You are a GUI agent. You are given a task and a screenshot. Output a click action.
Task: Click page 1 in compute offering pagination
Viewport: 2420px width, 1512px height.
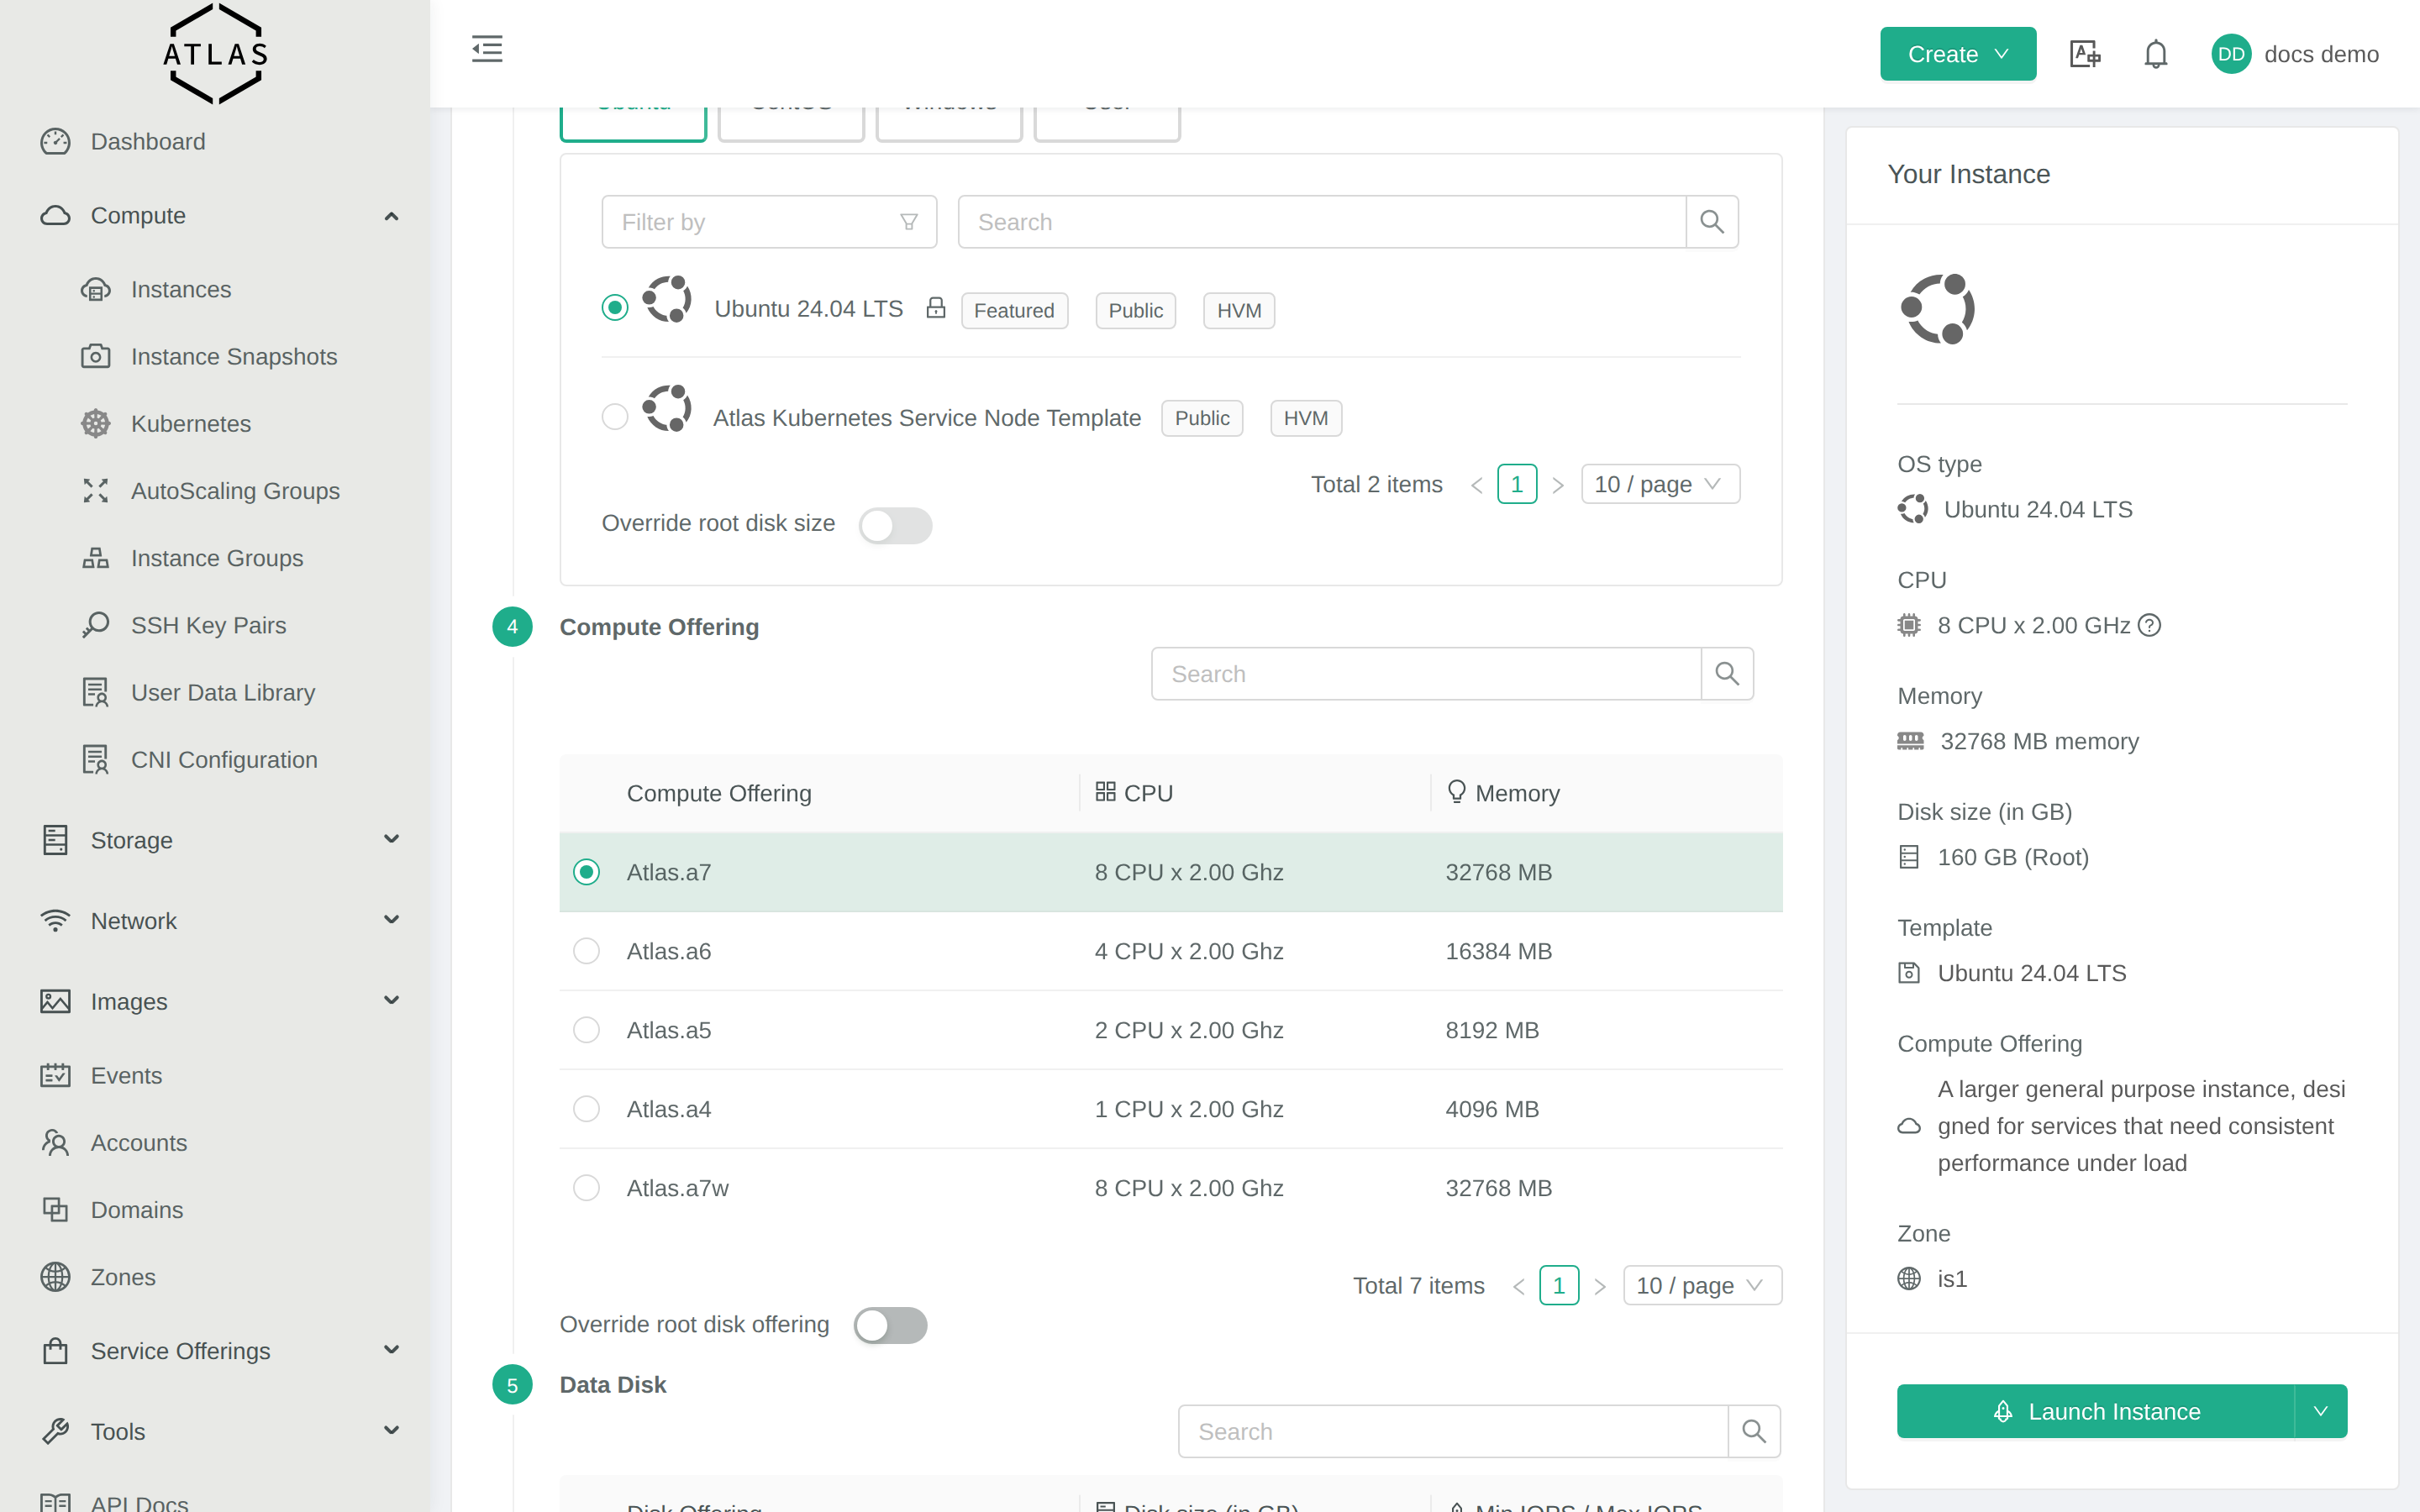[1559, 1285]
